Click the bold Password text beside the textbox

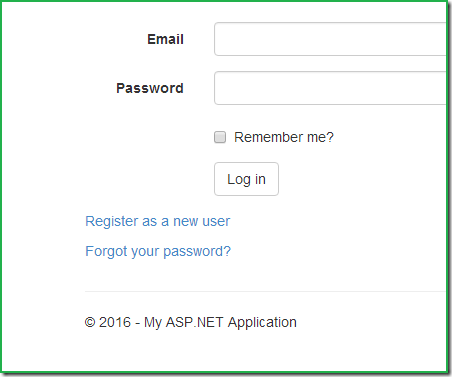tap(150, 88)
